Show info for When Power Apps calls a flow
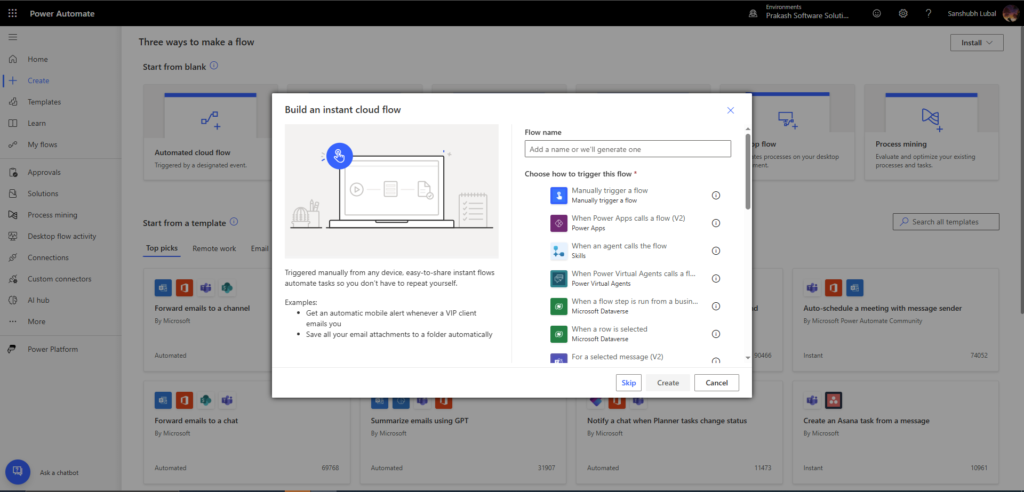This screenshot has width=1024, height=492. pos(716,223)
